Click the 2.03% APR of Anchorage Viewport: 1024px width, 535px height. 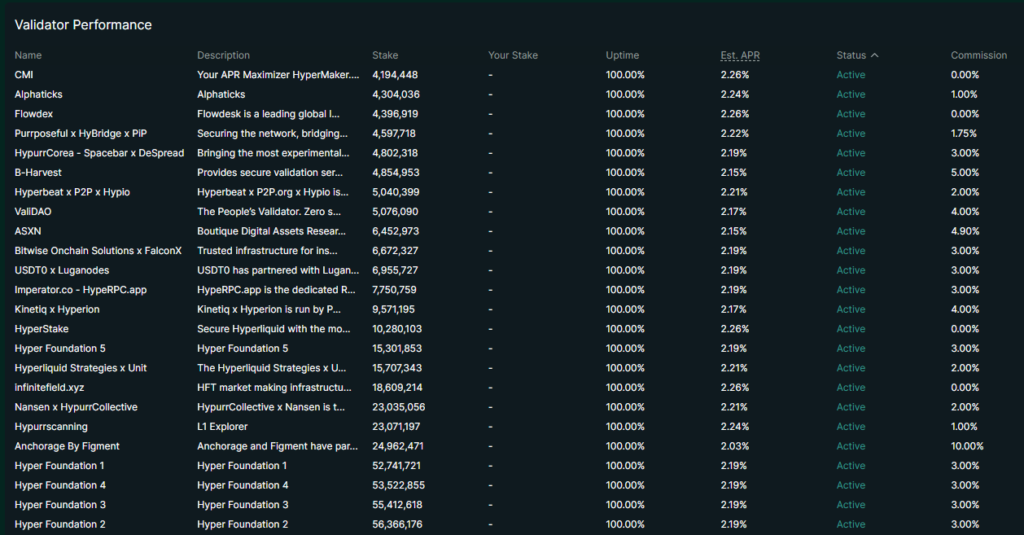pos(735,447)
